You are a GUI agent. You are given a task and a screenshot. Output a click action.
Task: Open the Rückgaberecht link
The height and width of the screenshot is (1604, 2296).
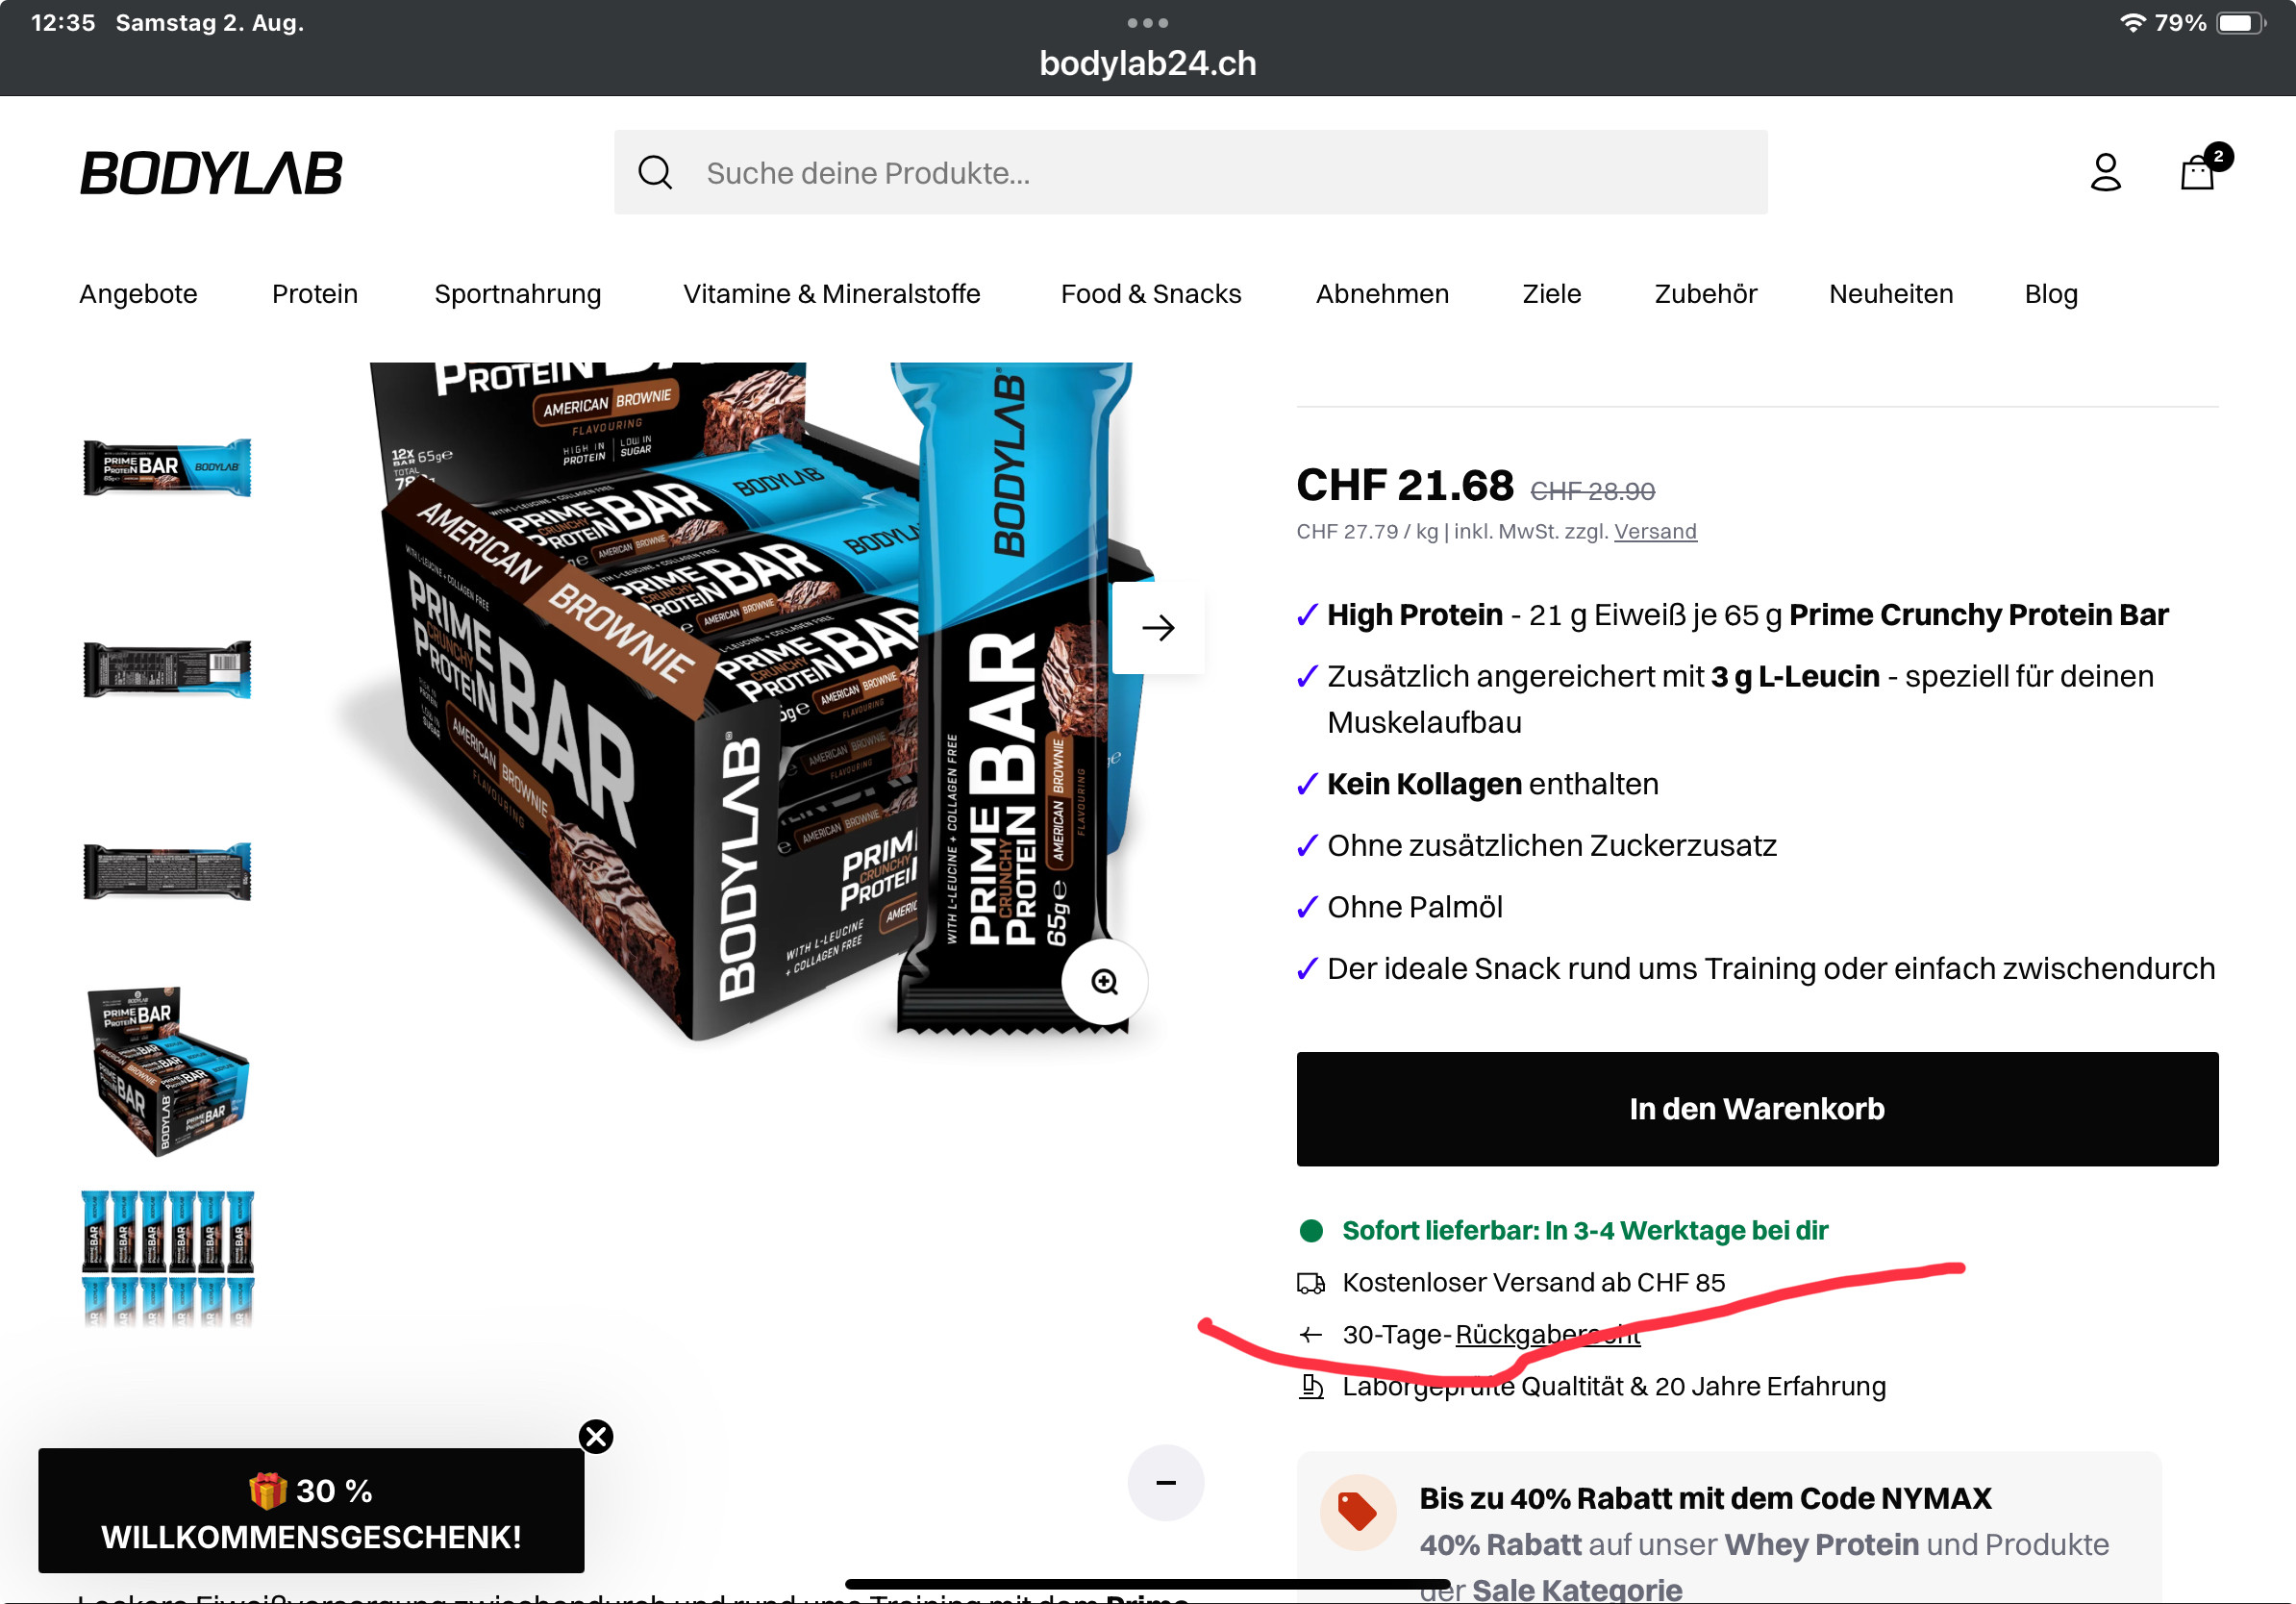click(1547, 1334)
